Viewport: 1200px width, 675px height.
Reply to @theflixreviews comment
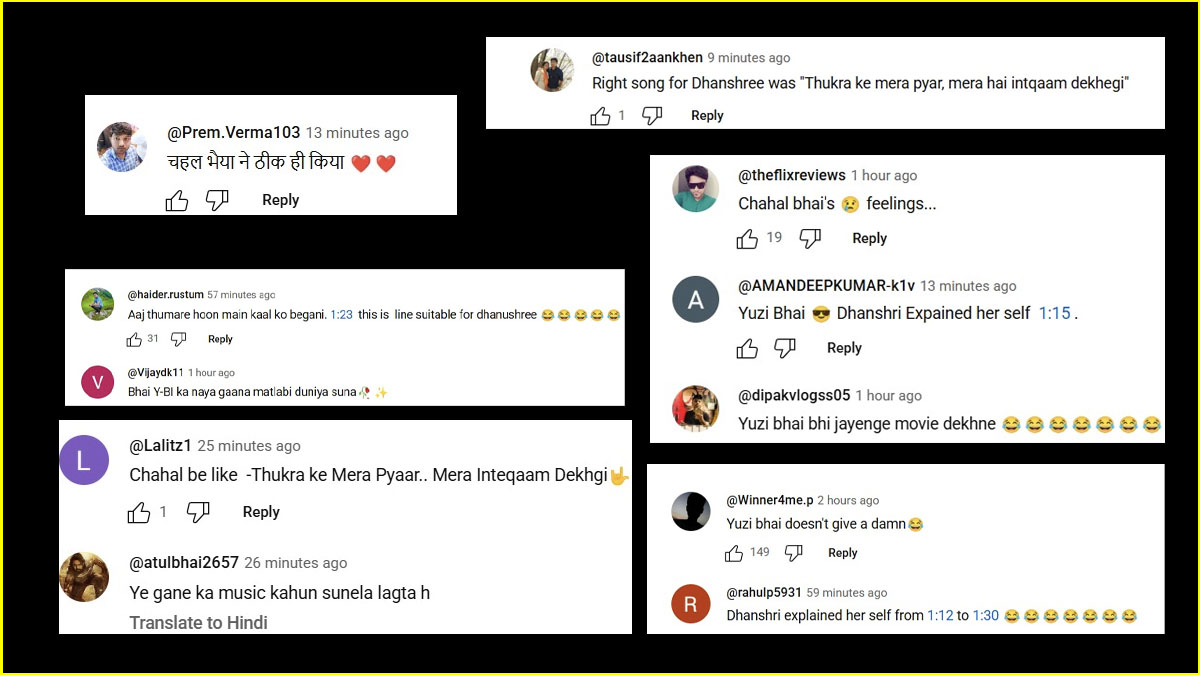pyautogui.click(x=869, y=238)
